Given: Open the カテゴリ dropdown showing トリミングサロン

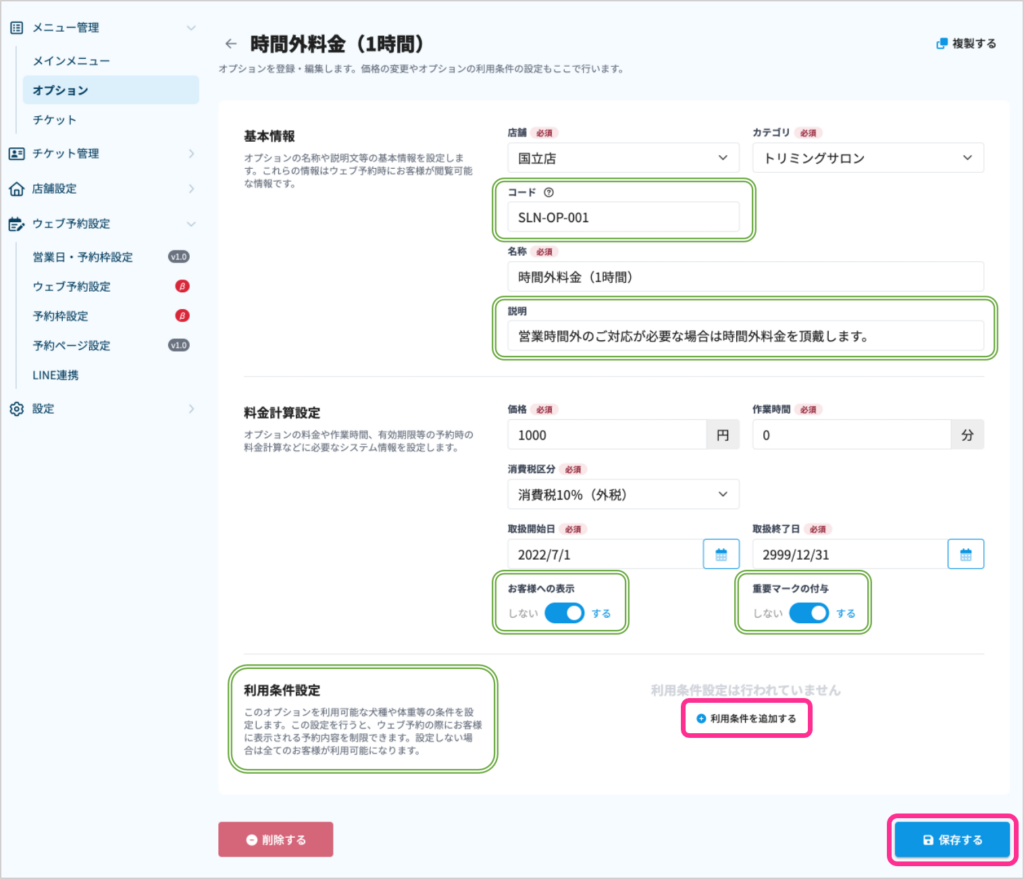Looking at the screenshot, I should (867, 158).
